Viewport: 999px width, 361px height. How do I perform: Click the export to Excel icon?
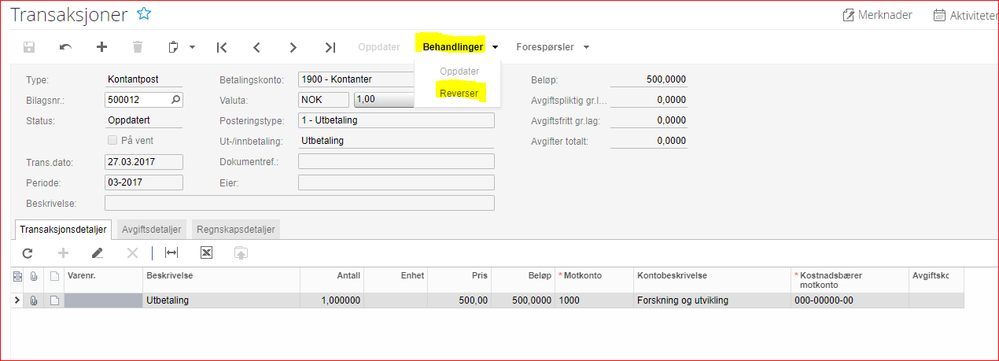[x=206, y=253]
